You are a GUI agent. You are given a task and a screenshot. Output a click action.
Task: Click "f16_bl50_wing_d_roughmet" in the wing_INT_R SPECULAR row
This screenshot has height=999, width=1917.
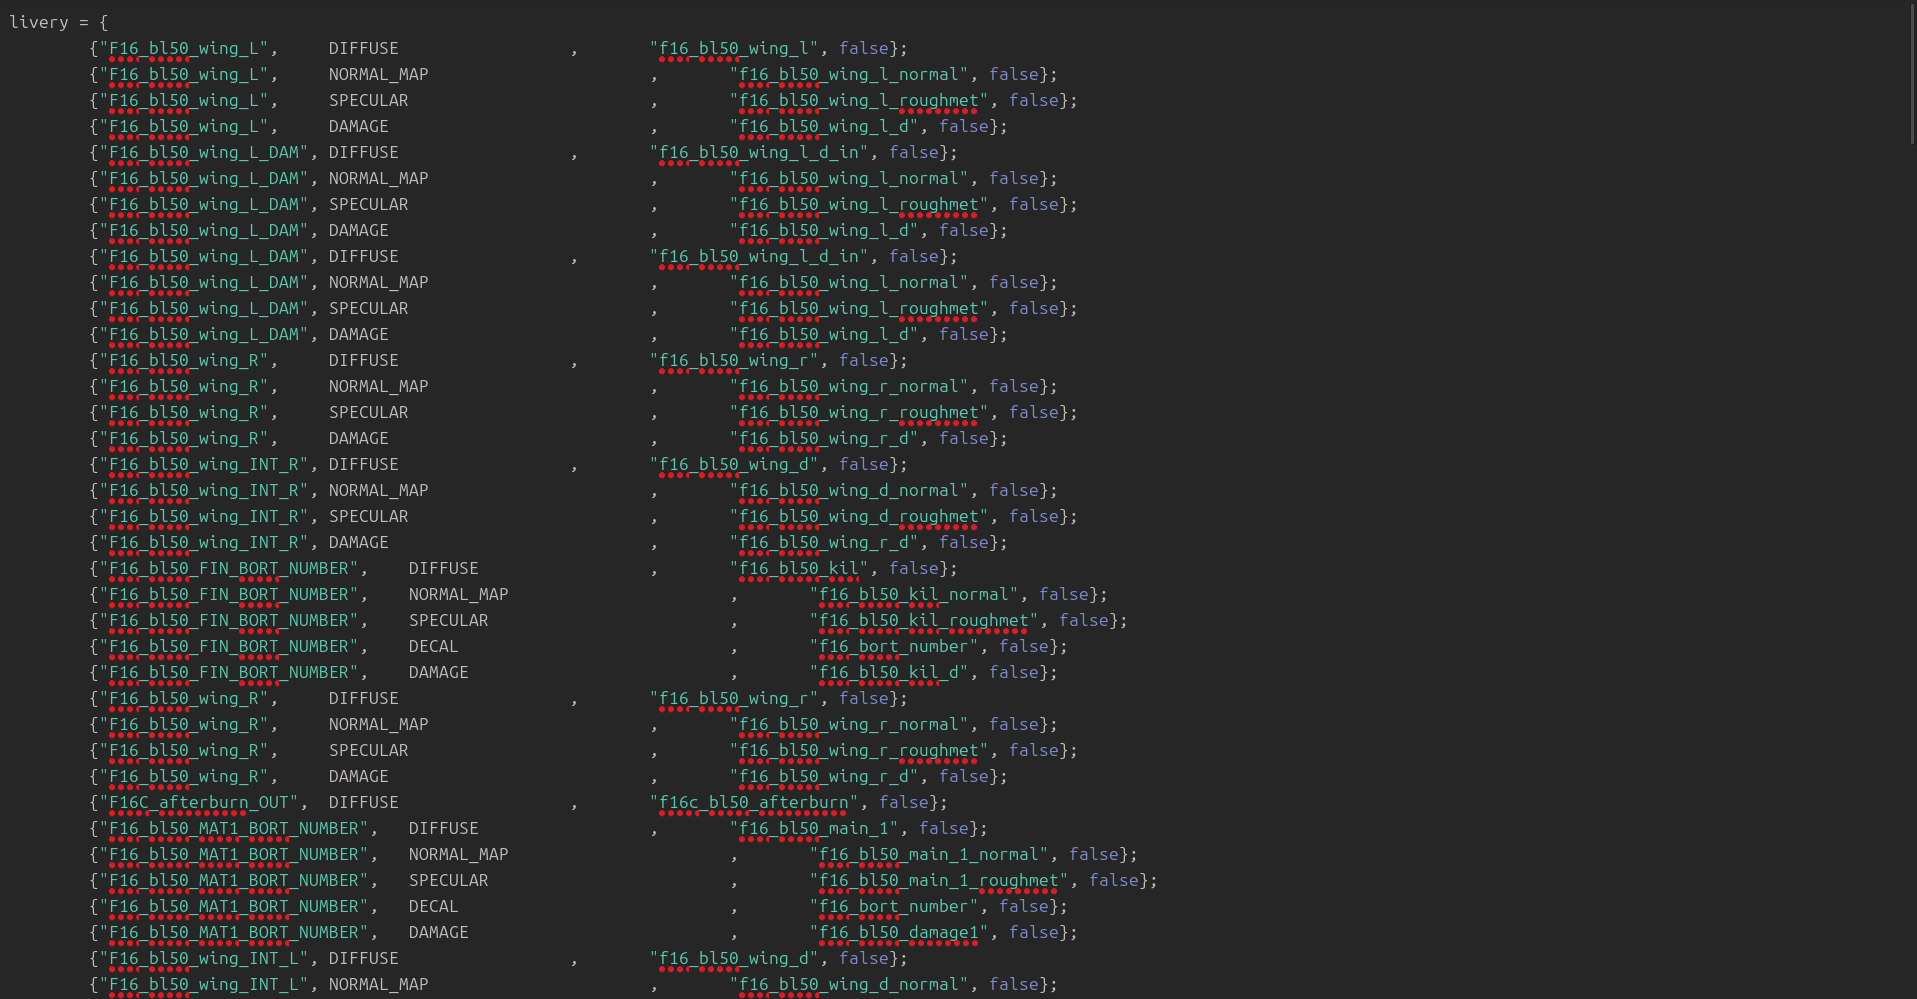pos(859,516)
